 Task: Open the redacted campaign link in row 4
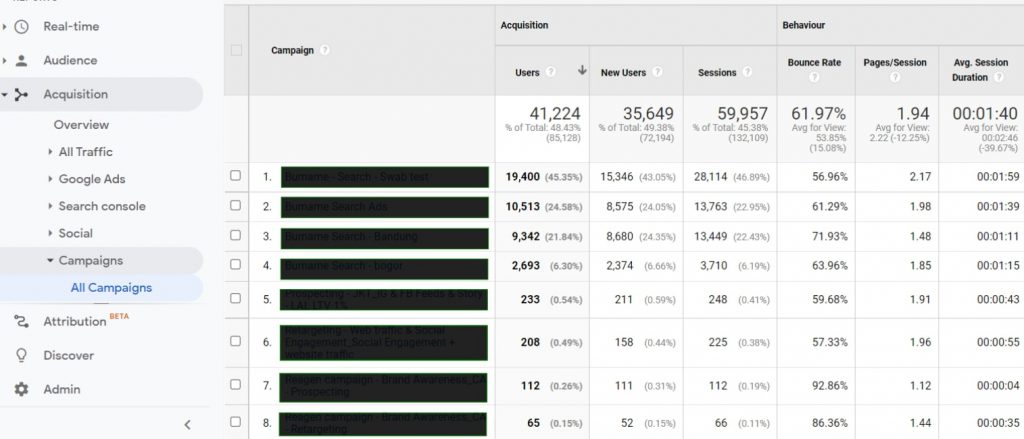click(385, 267)
